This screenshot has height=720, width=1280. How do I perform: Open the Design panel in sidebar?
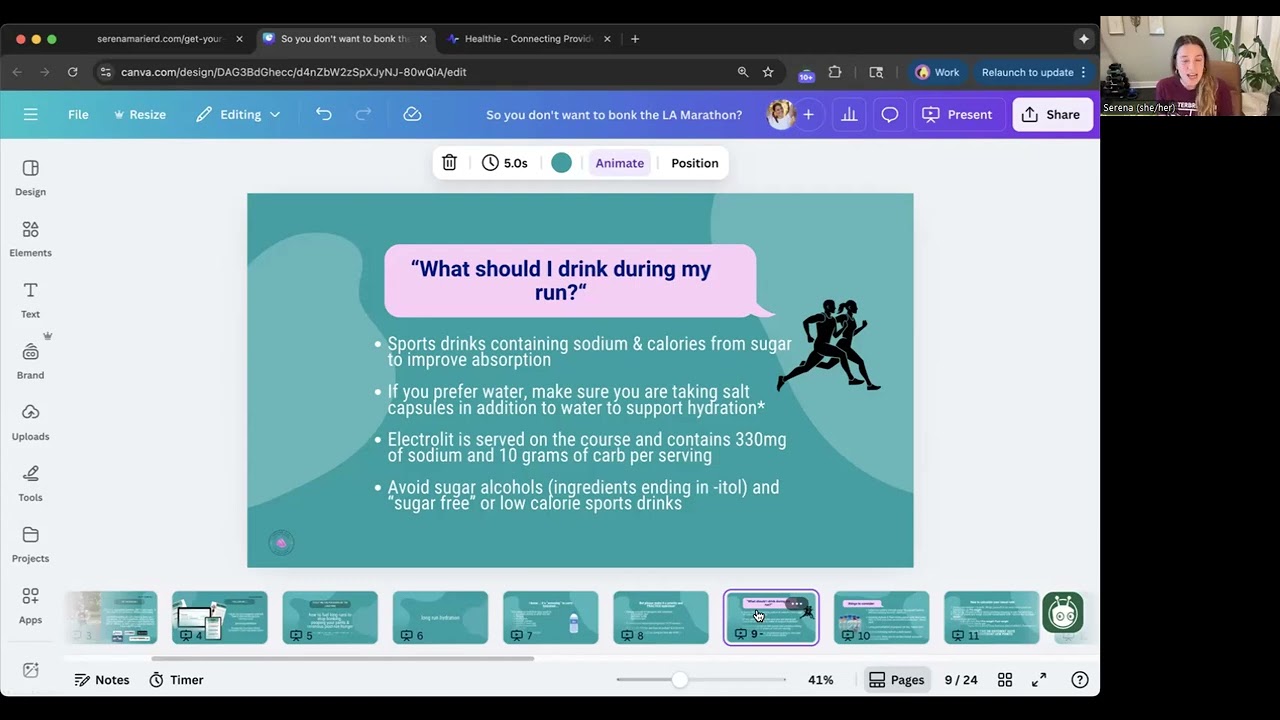point(30,178)
